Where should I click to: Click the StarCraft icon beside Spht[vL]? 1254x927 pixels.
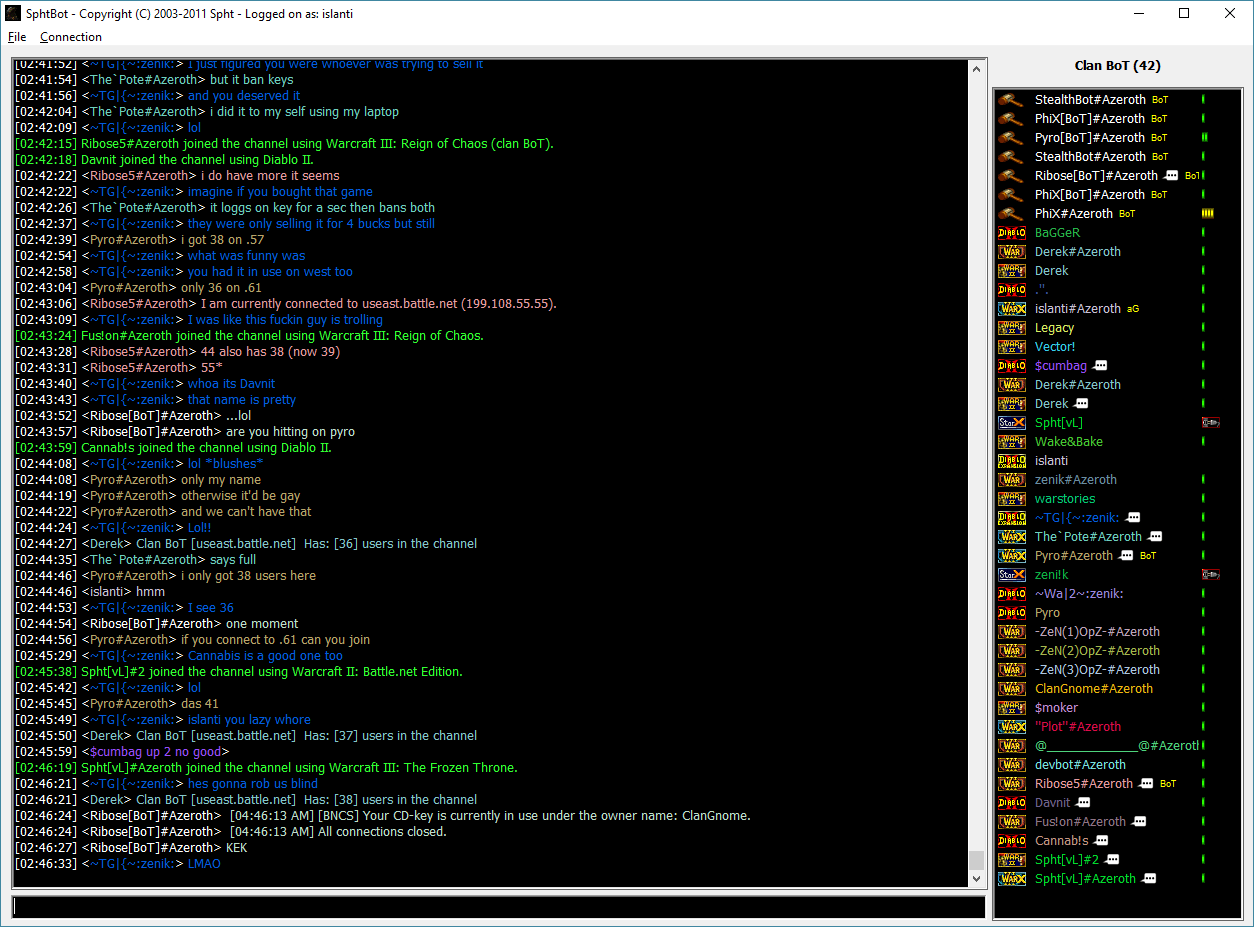coord(1012,422)
